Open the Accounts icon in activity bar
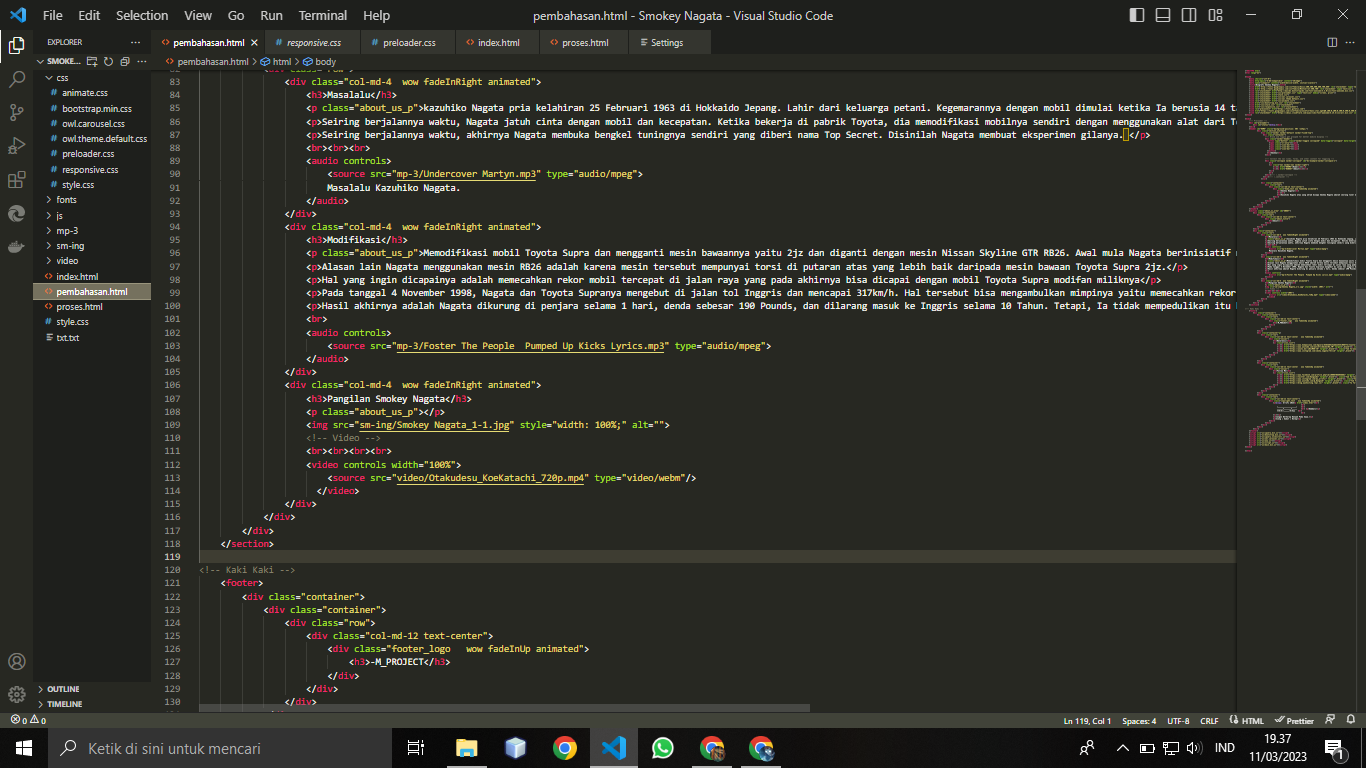This screenshot has width=1366, height=768. 16,661
